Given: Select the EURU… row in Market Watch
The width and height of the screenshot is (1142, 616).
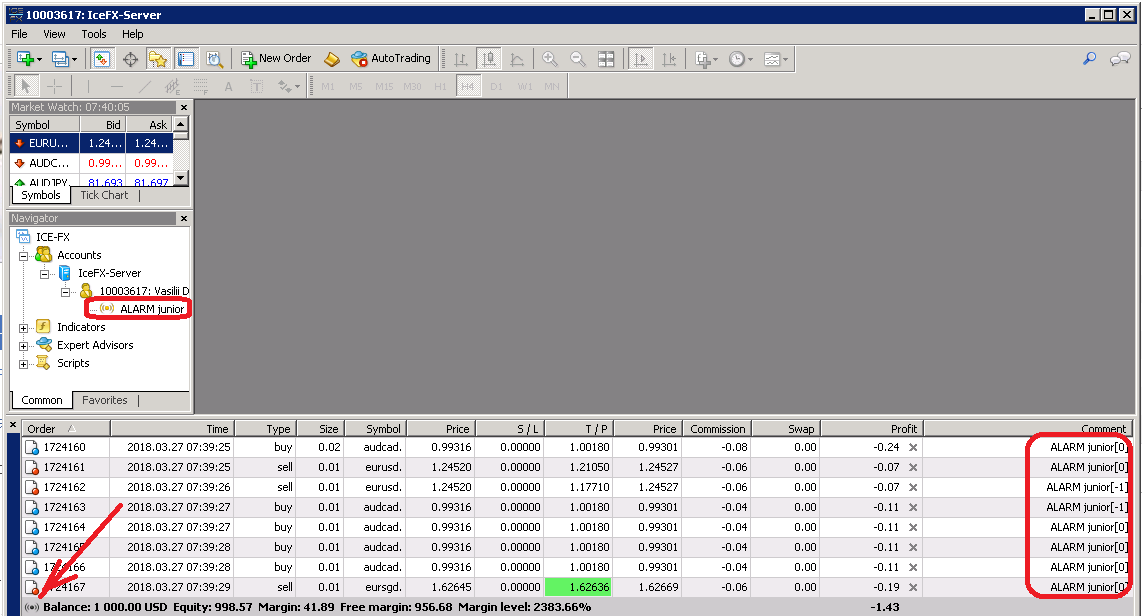Looking at the screenshot, I should [x=92, y=143].
